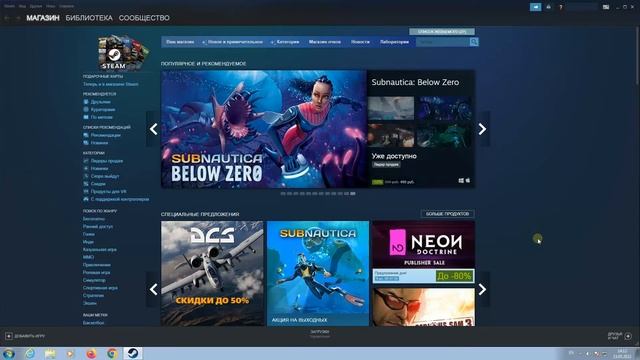This screenshot has width=640, height=360.
Task: Open File Explorer folder icon on taskbar
Action: 50,353
